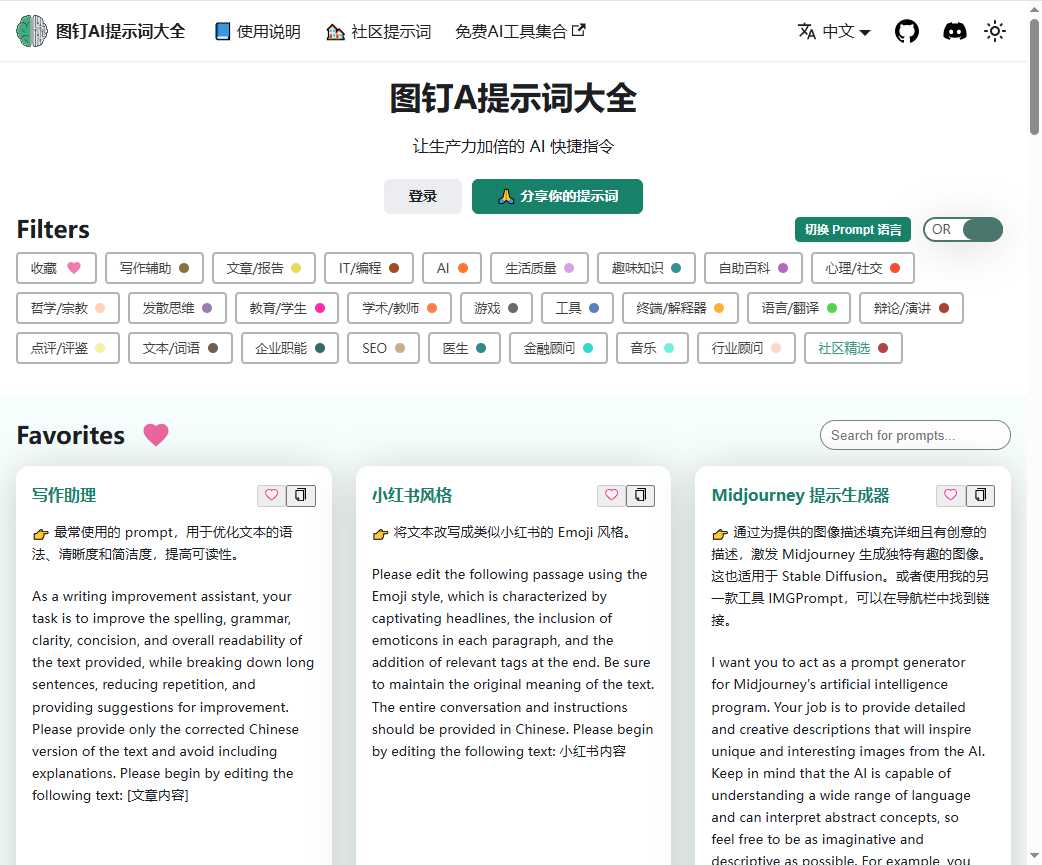The height and width of the screenshot is (865, 1042).
Task: Open the 中文 language dropdown
Action: pyautogui.click(x=834, y=31)
